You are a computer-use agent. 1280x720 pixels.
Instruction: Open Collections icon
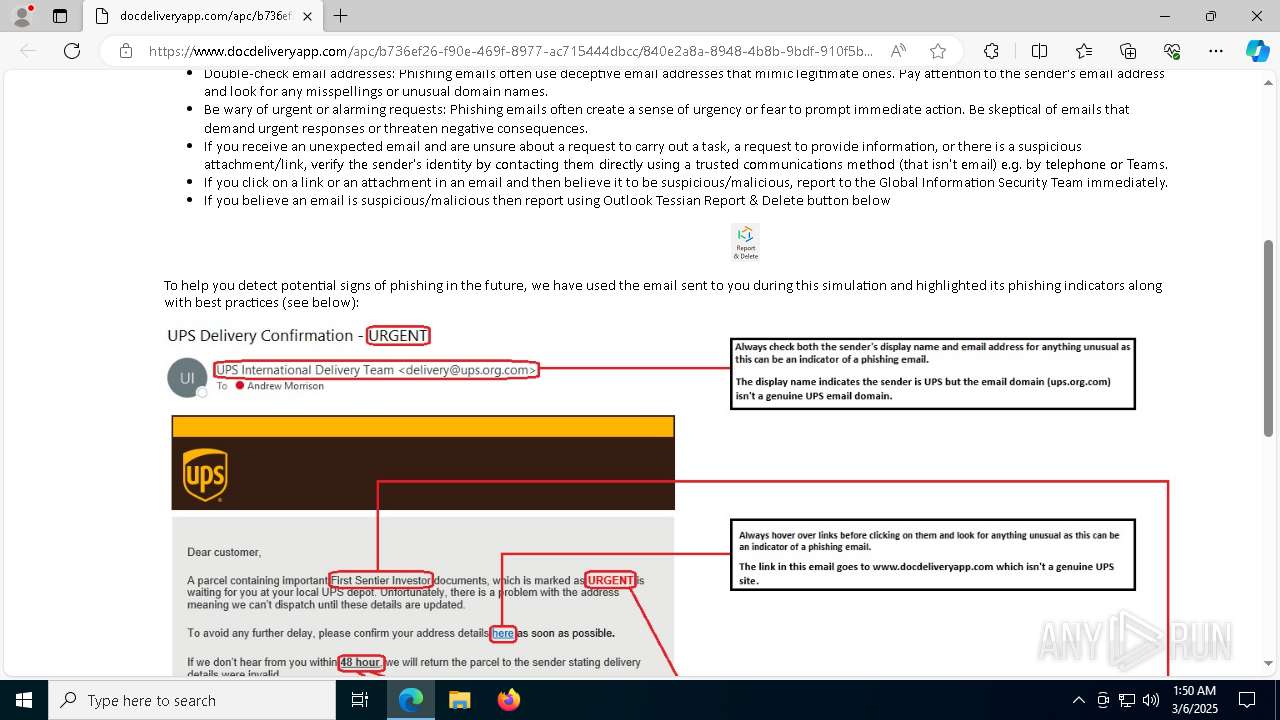tap(1128, 51)
